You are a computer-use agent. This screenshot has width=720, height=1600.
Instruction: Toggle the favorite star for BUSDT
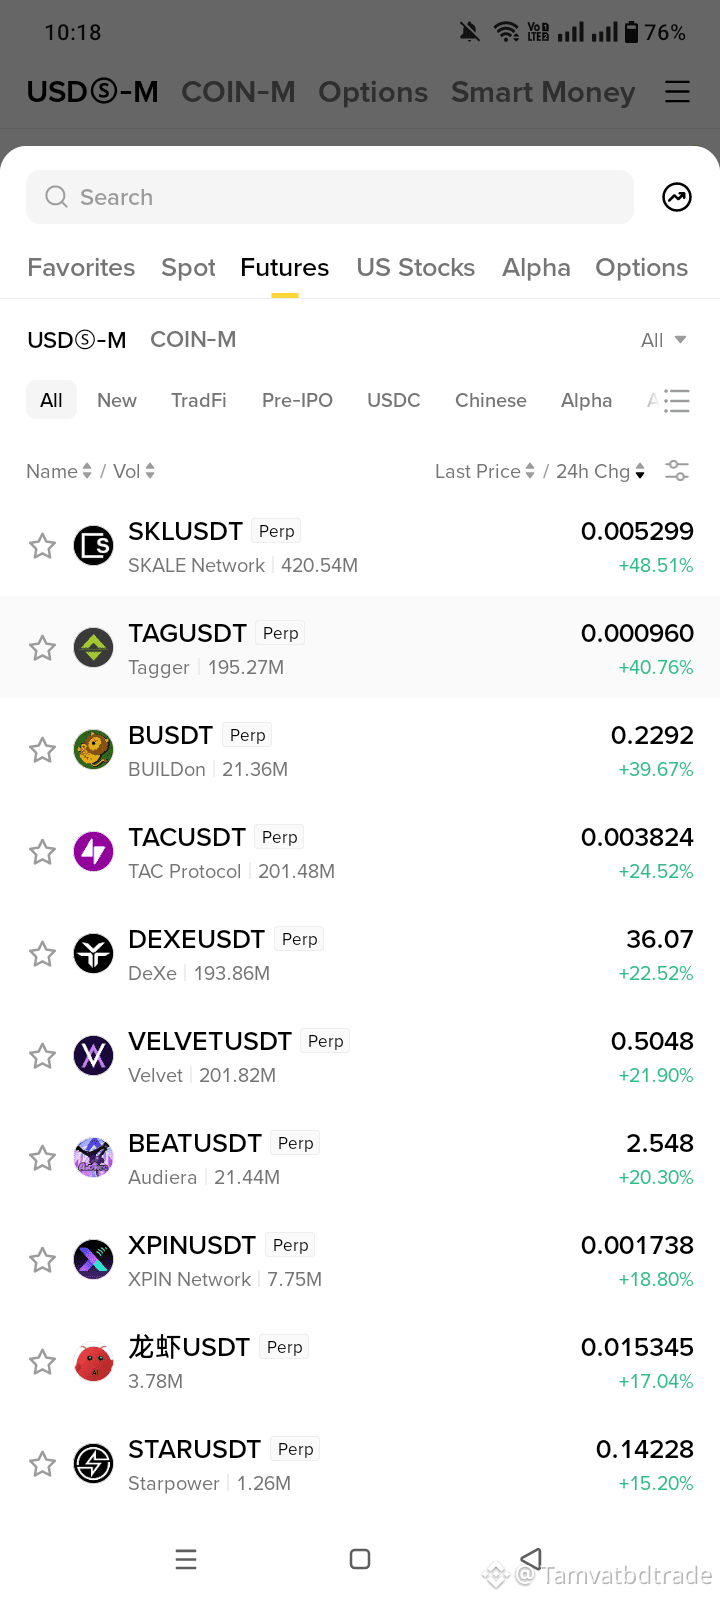point(42,750)
